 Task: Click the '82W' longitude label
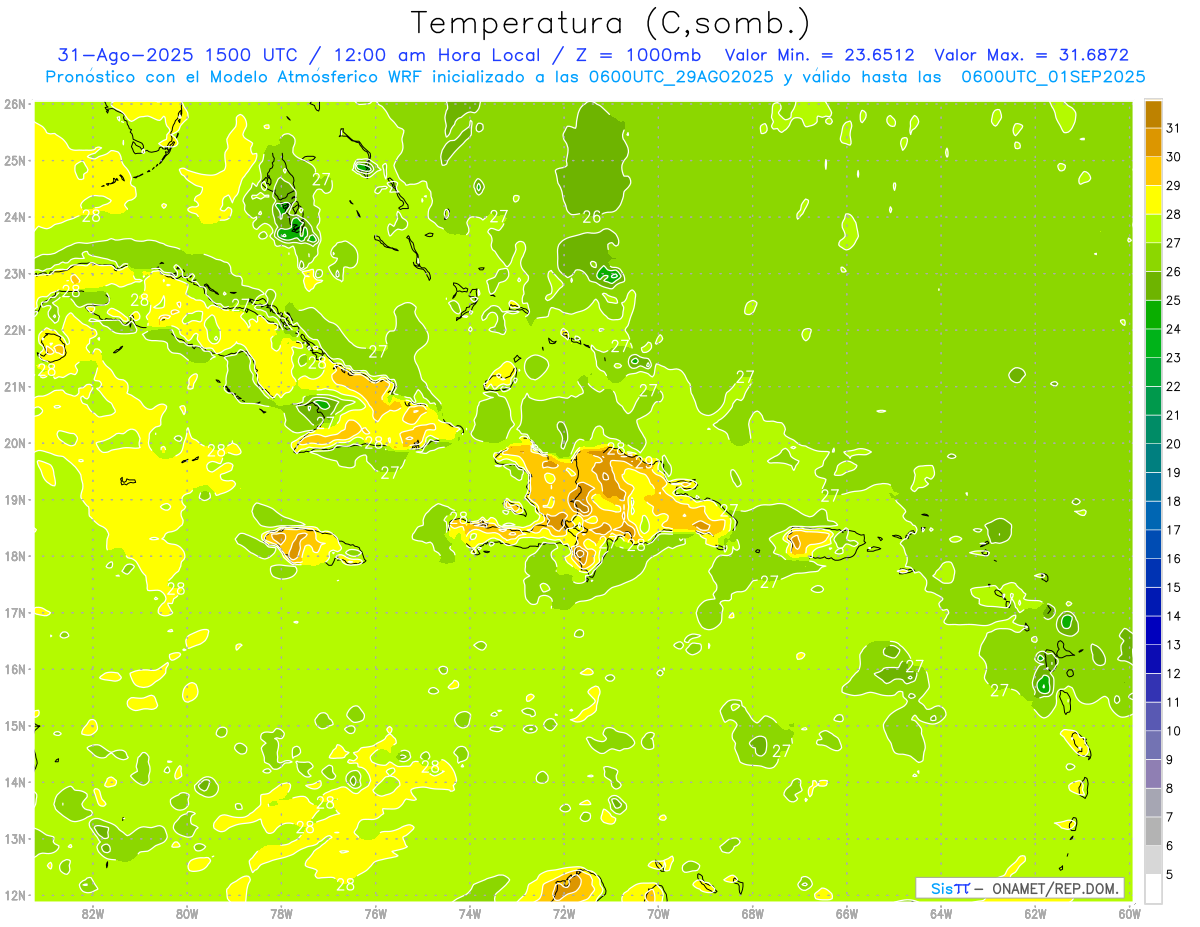pyautogui.click(x=93, y=913)
